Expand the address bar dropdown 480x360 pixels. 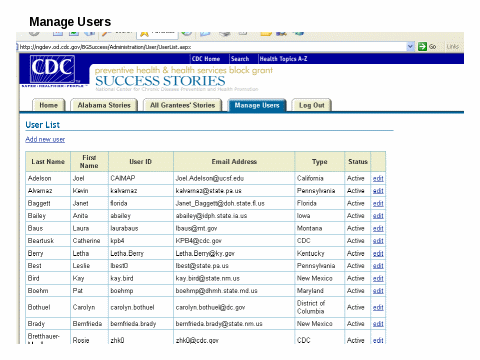click(410, 47)
